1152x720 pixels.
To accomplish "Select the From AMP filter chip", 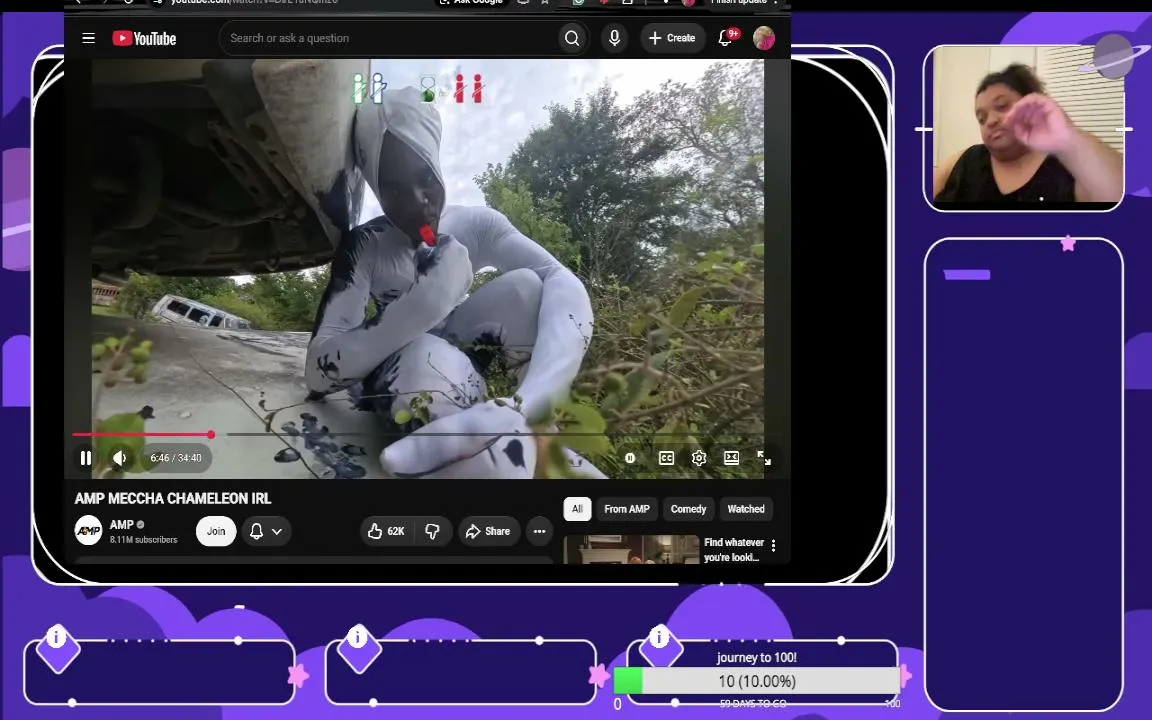I will coord(627,509).
